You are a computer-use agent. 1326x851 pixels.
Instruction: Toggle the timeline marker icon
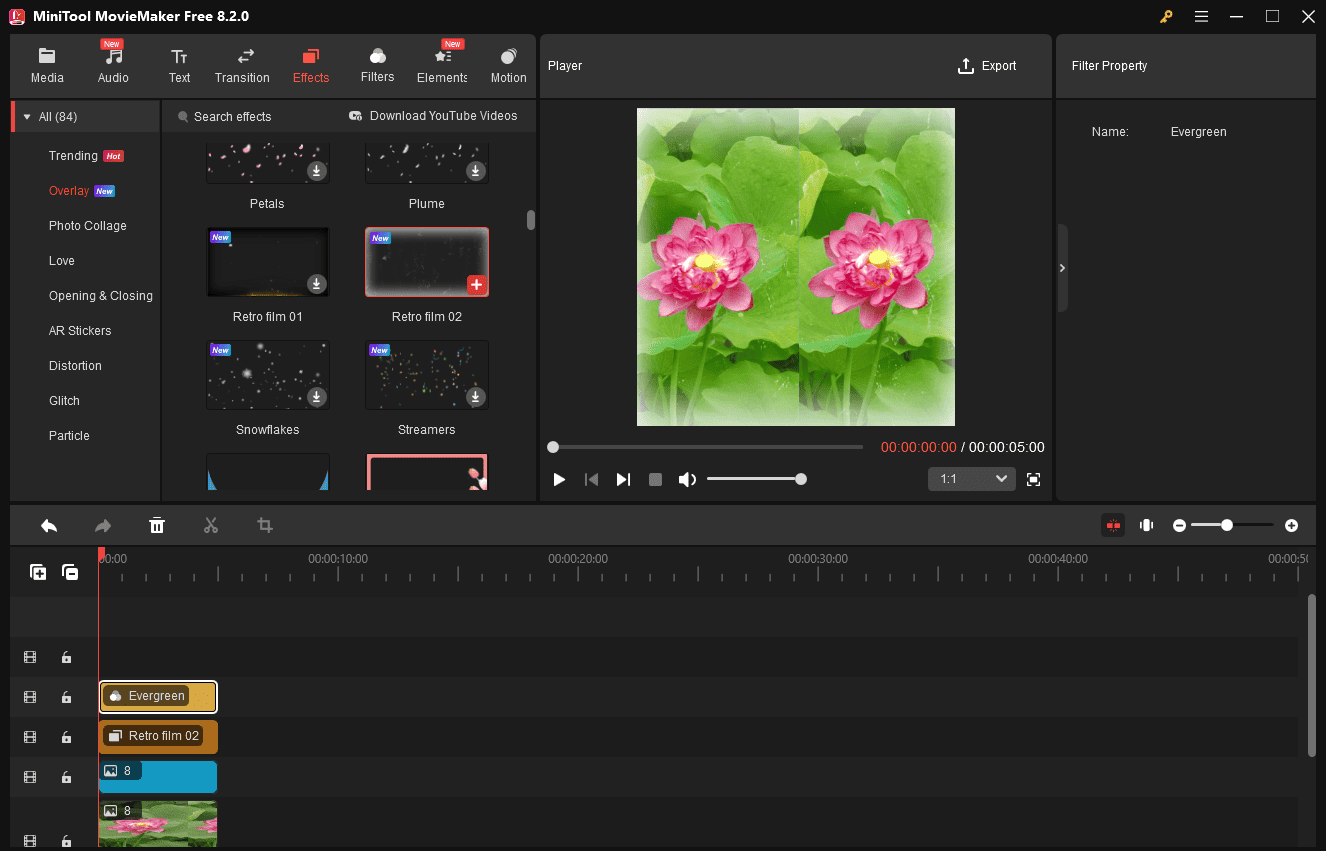pyautogui.click(x=1147, y=525)
